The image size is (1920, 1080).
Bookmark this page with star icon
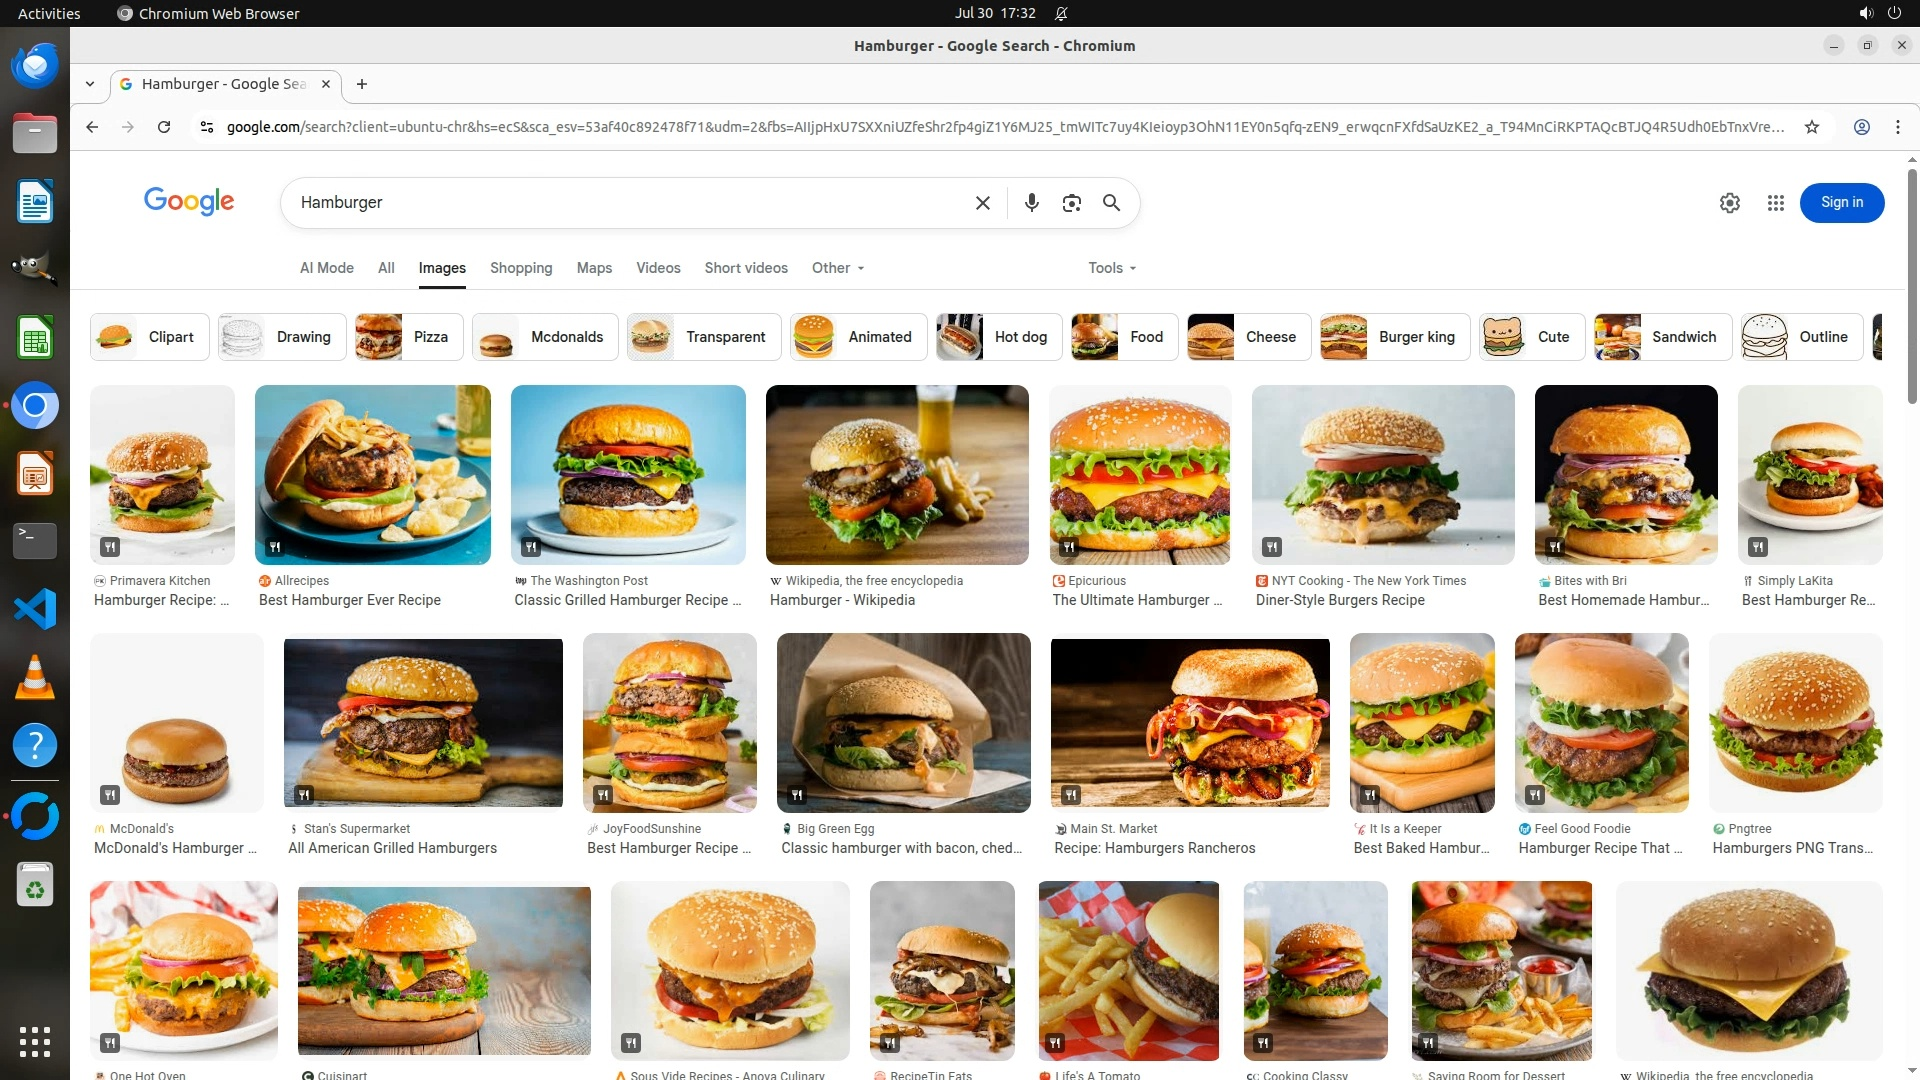coord(1811,127)
